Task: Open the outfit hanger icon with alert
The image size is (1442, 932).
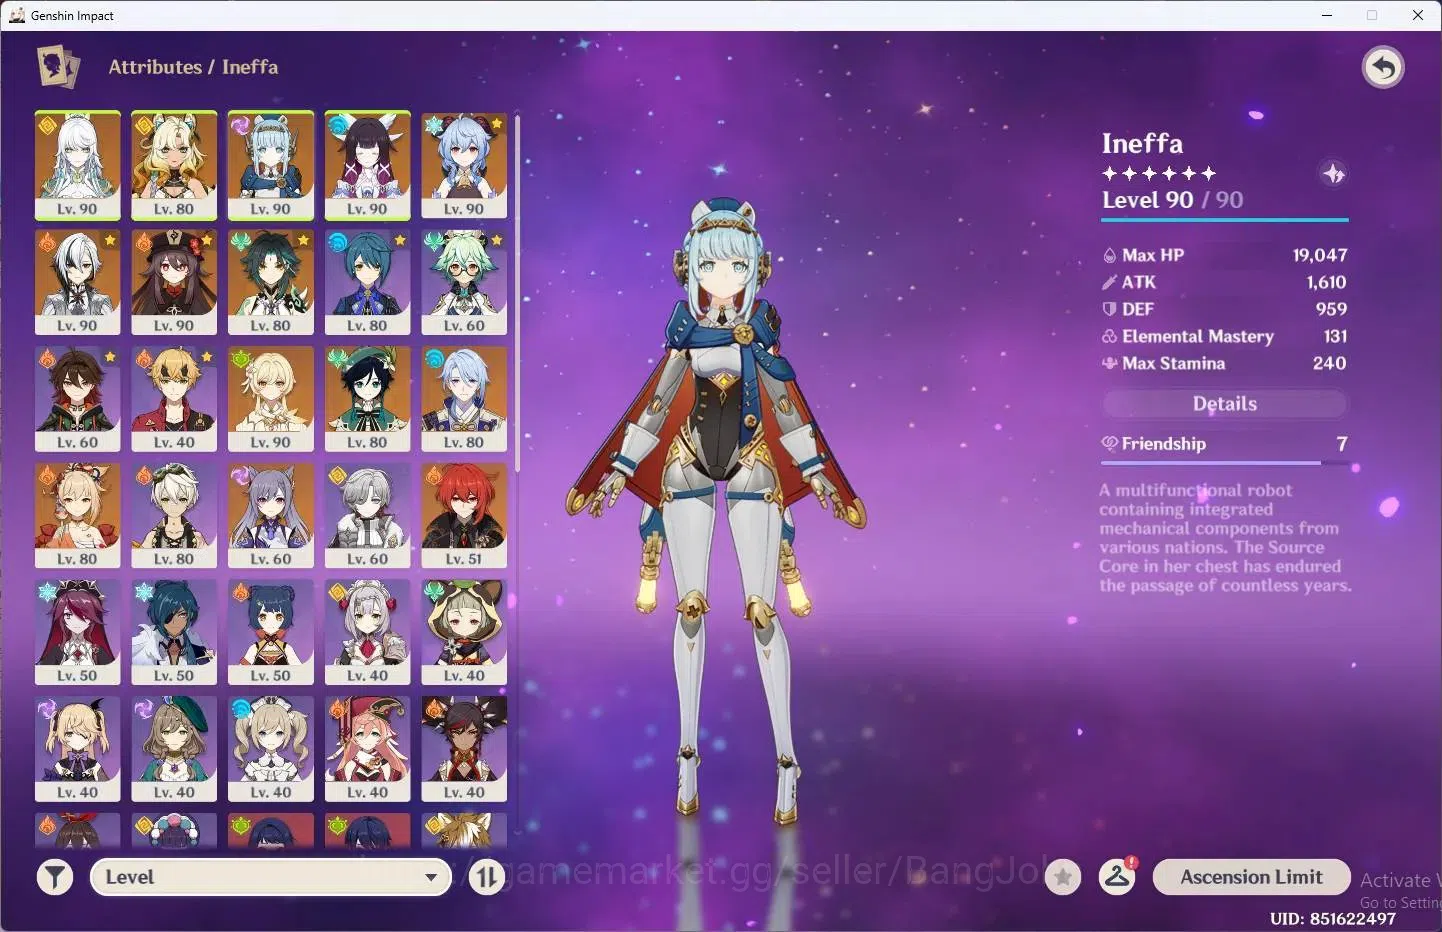Action: pyautogui.click(x=1117, y=877)
